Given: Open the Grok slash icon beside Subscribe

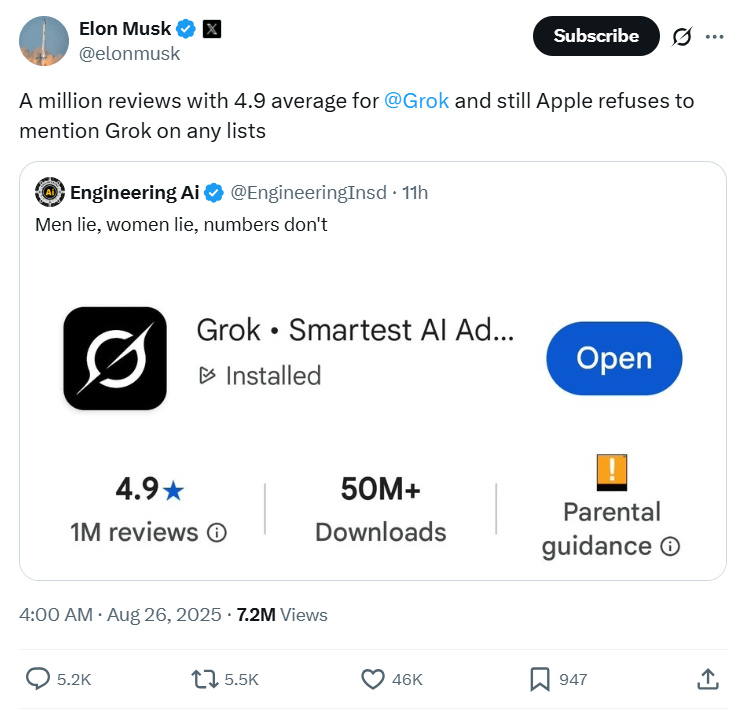Looking at the screenshot, I should pos(682,37).
